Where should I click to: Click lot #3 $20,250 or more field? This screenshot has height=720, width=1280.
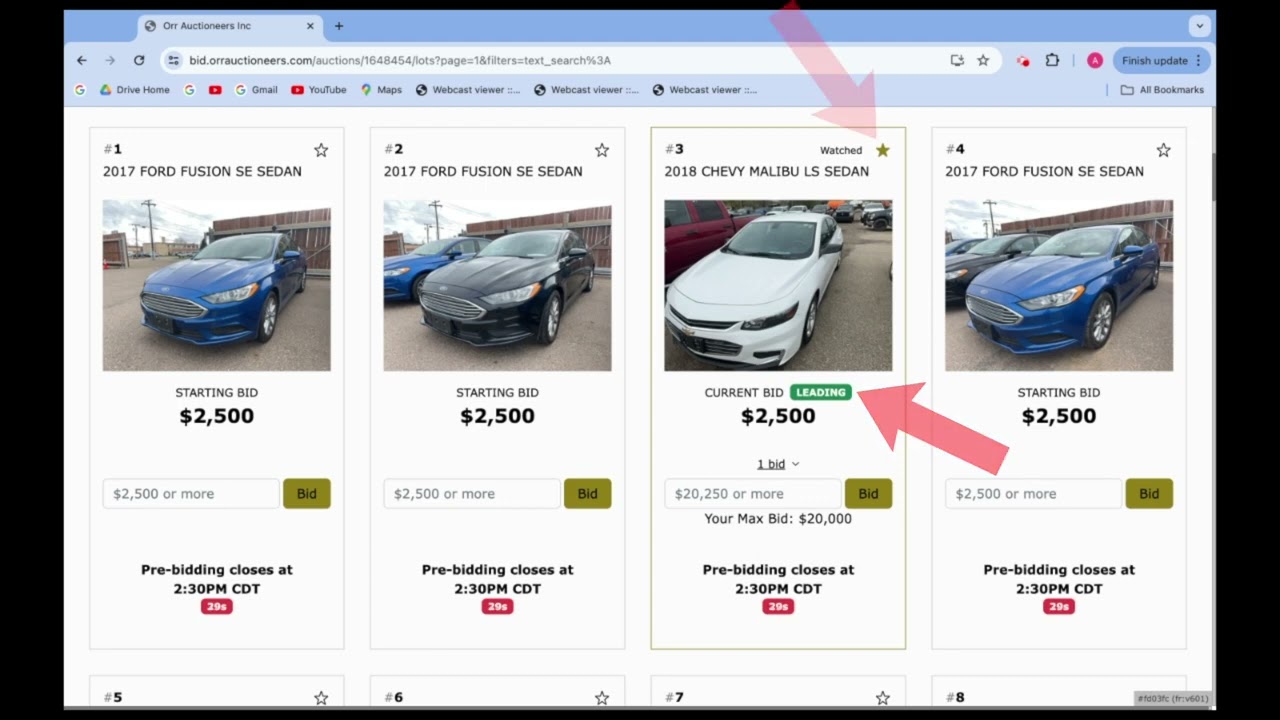753,493
